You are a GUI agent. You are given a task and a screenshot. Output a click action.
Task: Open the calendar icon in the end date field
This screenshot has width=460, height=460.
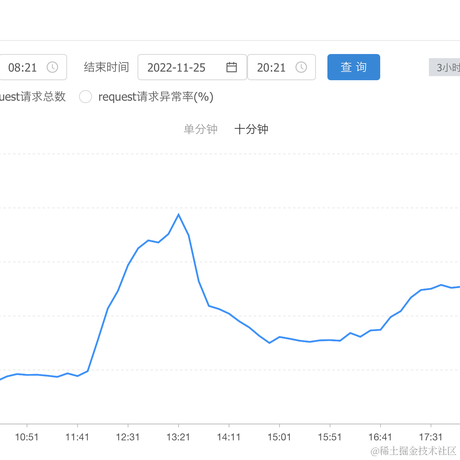[231, 67]
